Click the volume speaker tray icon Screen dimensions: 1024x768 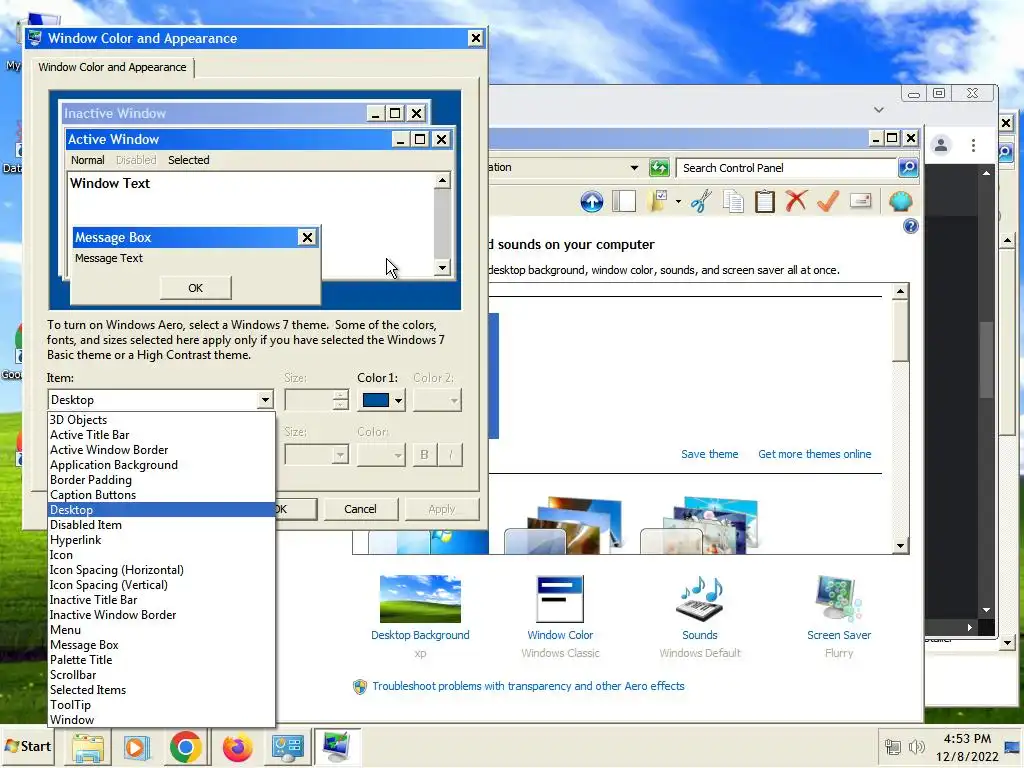click(x=917, y=746)
